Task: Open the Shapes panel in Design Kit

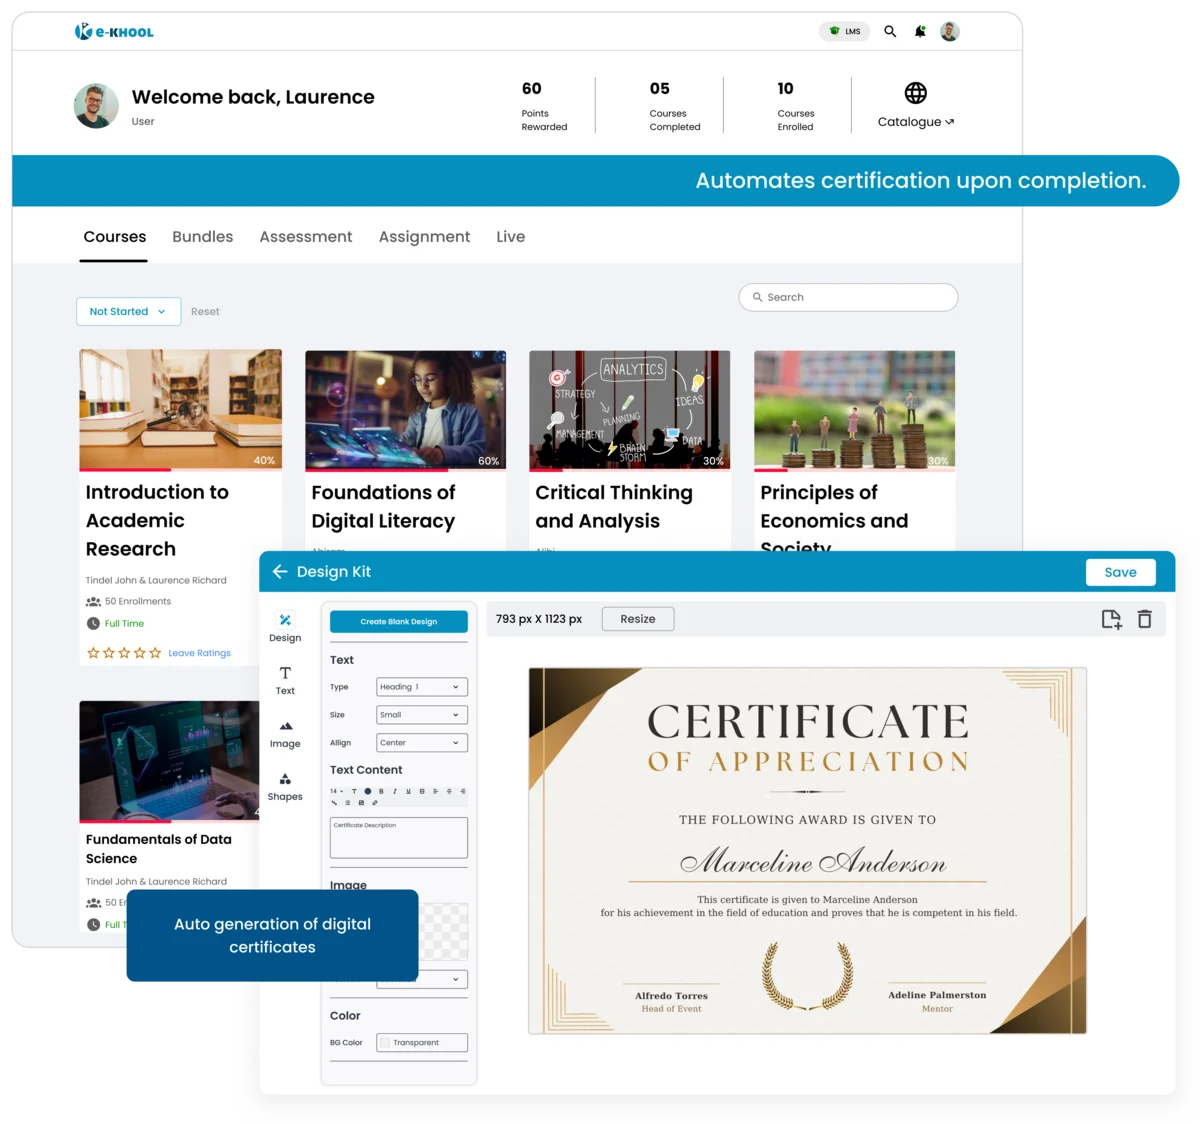Action: pyautogui.click(x=286, y=788)
